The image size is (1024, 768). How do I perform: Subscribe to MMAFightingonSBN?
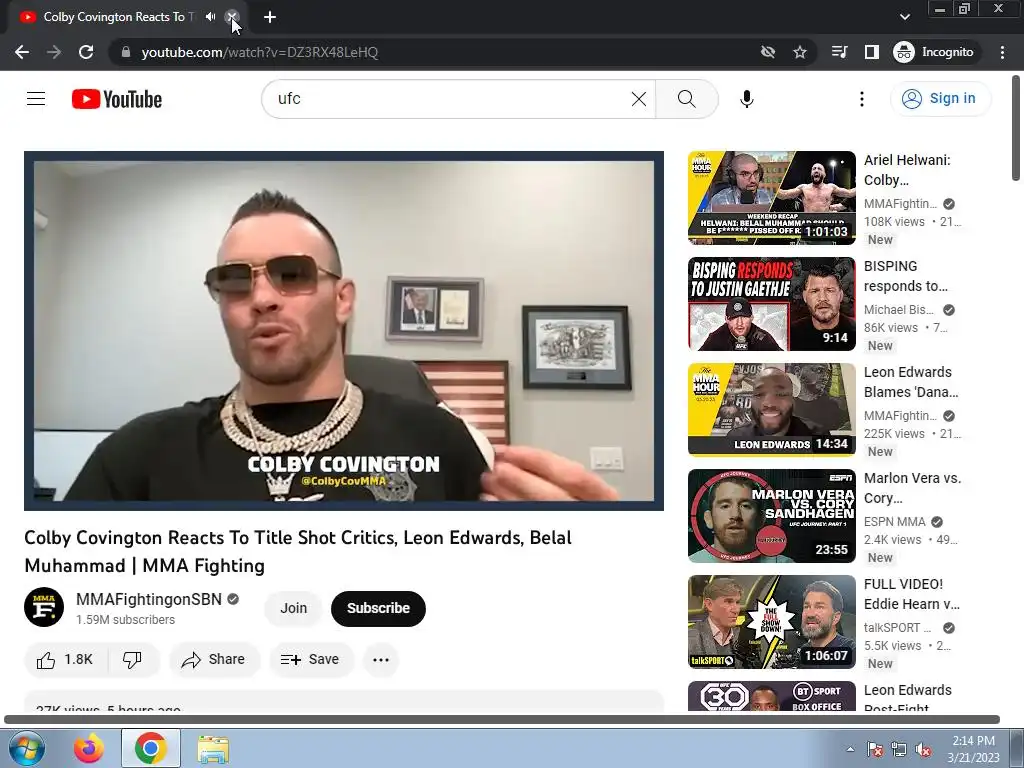(x=378, y=608)
